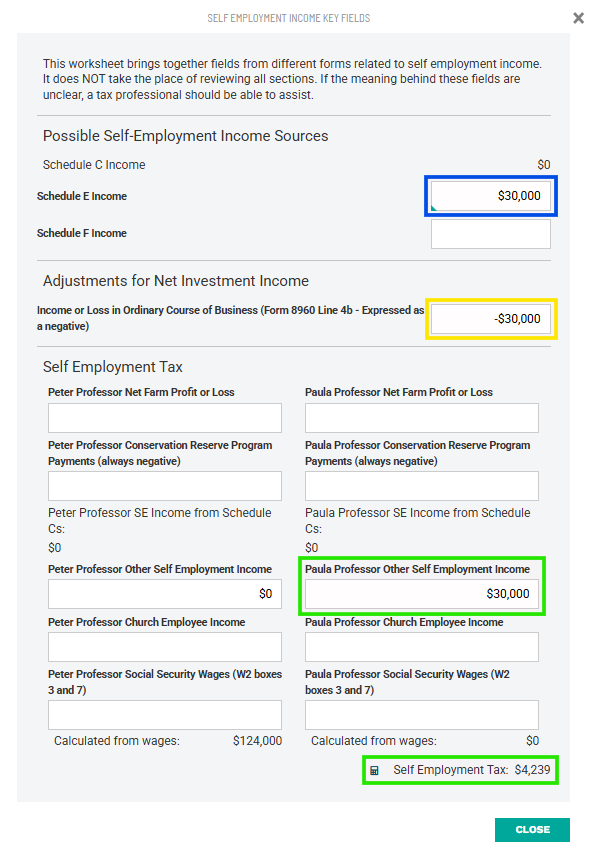
Task: Click the Schedule E Income field
Action: [x=491, y=196]
